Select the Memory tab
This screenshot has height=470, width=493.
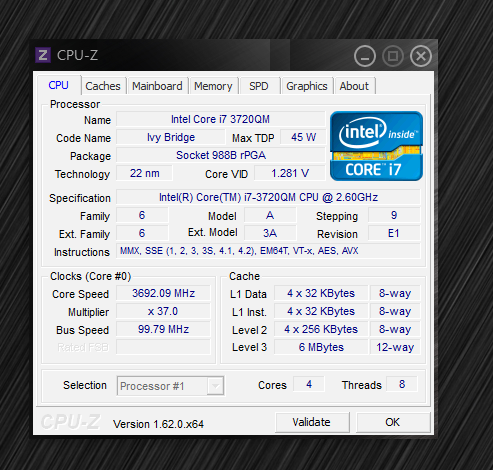[x=213, y=86]
